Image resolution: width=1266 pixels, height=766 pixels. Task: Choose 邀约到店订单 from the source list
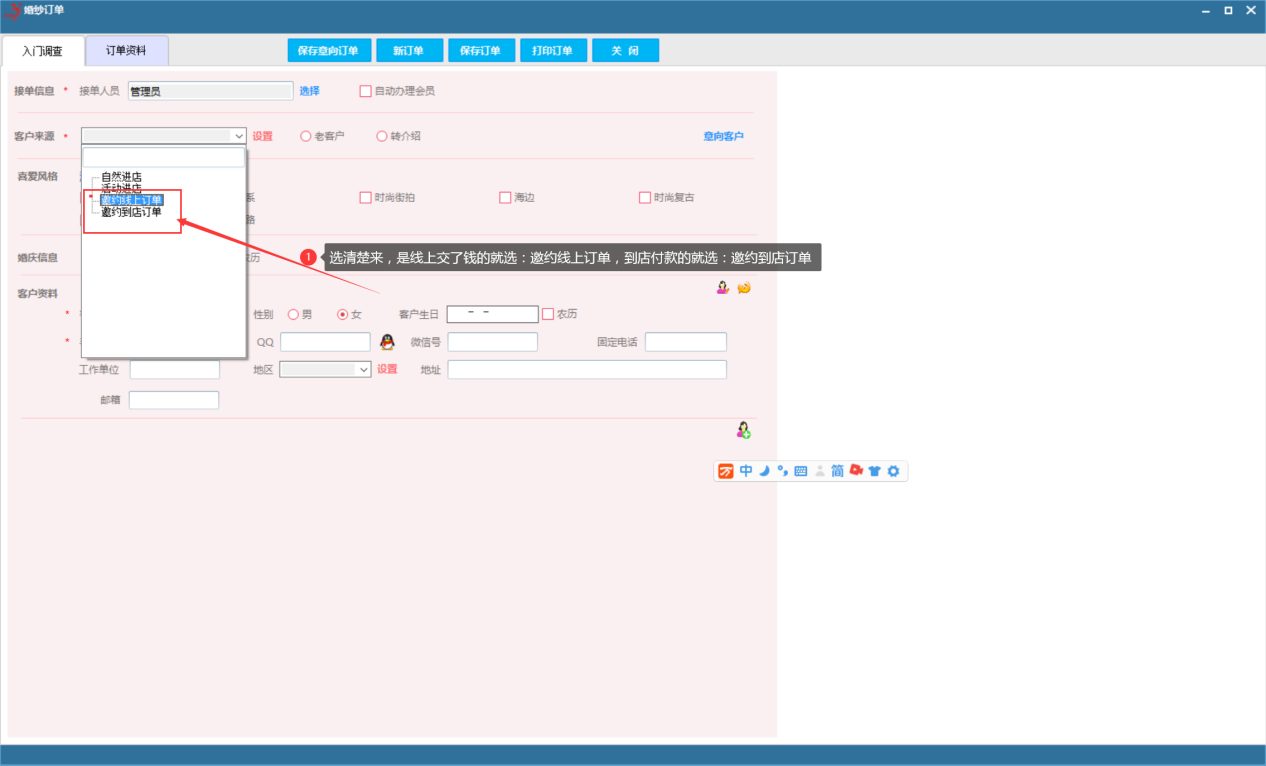click(131, 212)
